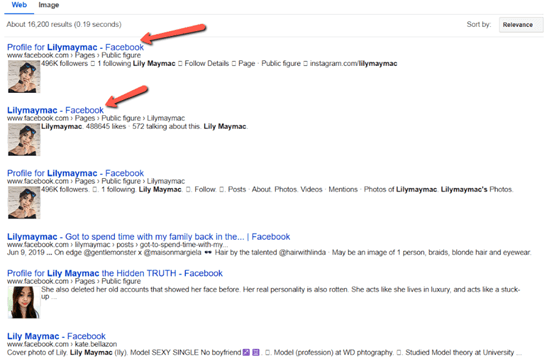Viewport: 546px width, 360px height.
Task: Open 'Got to spend time with my family' result
Action: (148, 236)
